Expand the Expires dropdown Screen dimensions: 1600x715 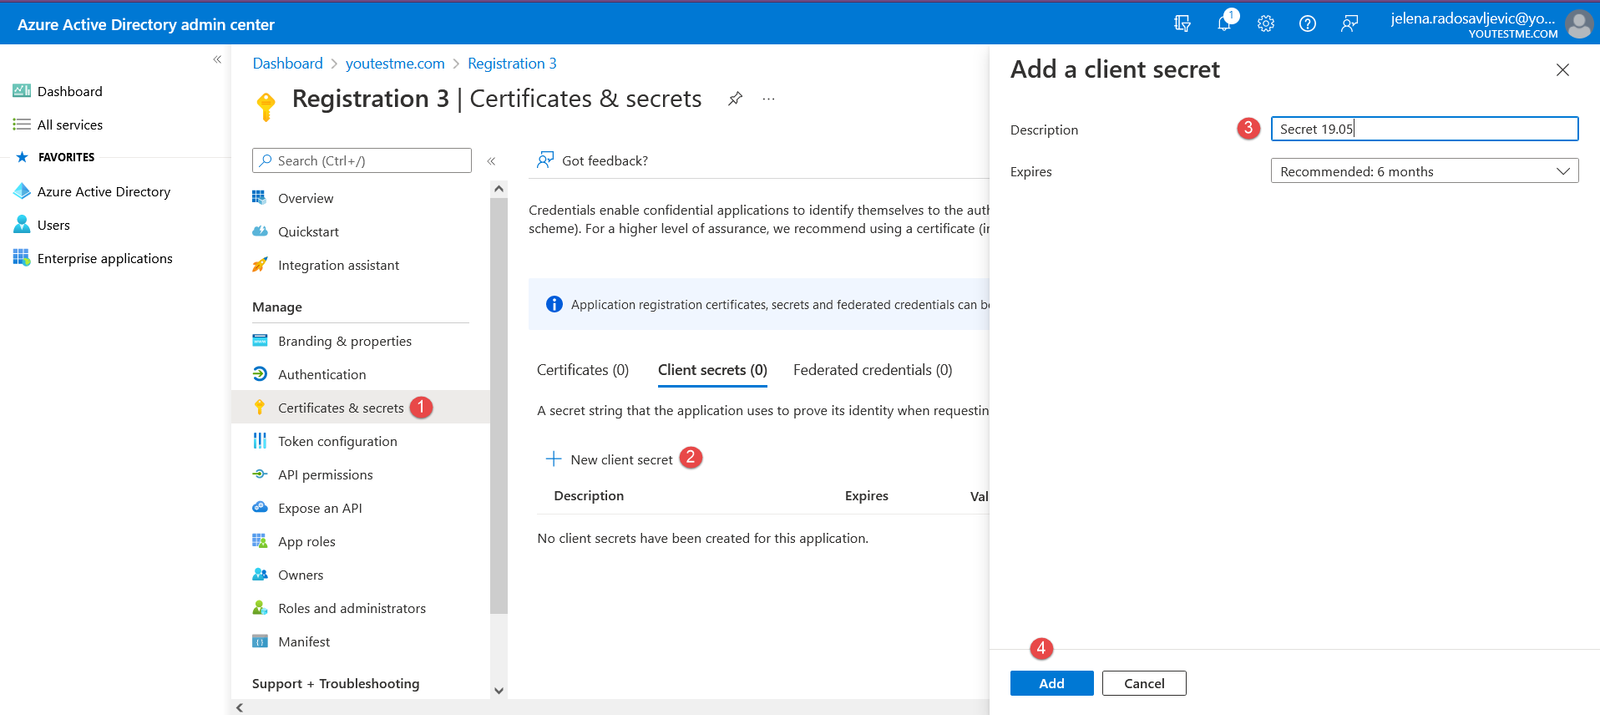tap(1424, 171)
